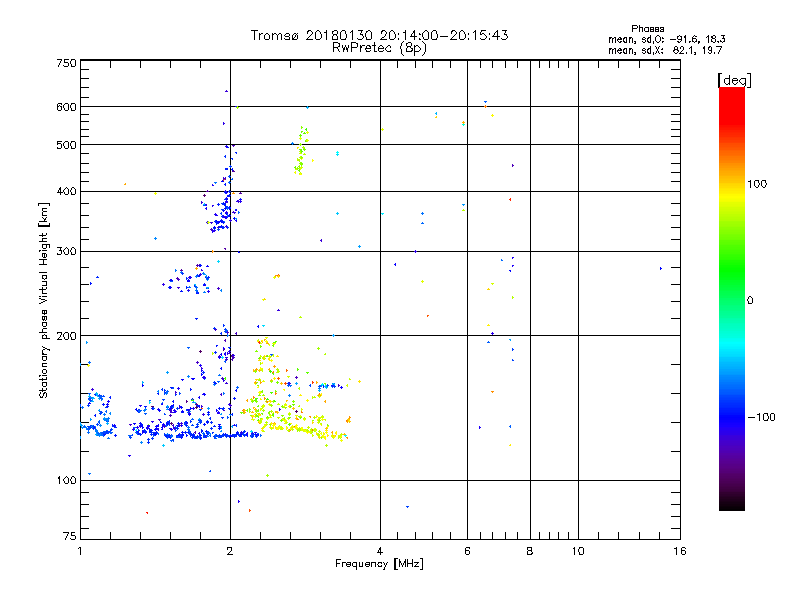Click y-axis tick label '100' on the height axis
800x600 pixels.
coord(66,481)
